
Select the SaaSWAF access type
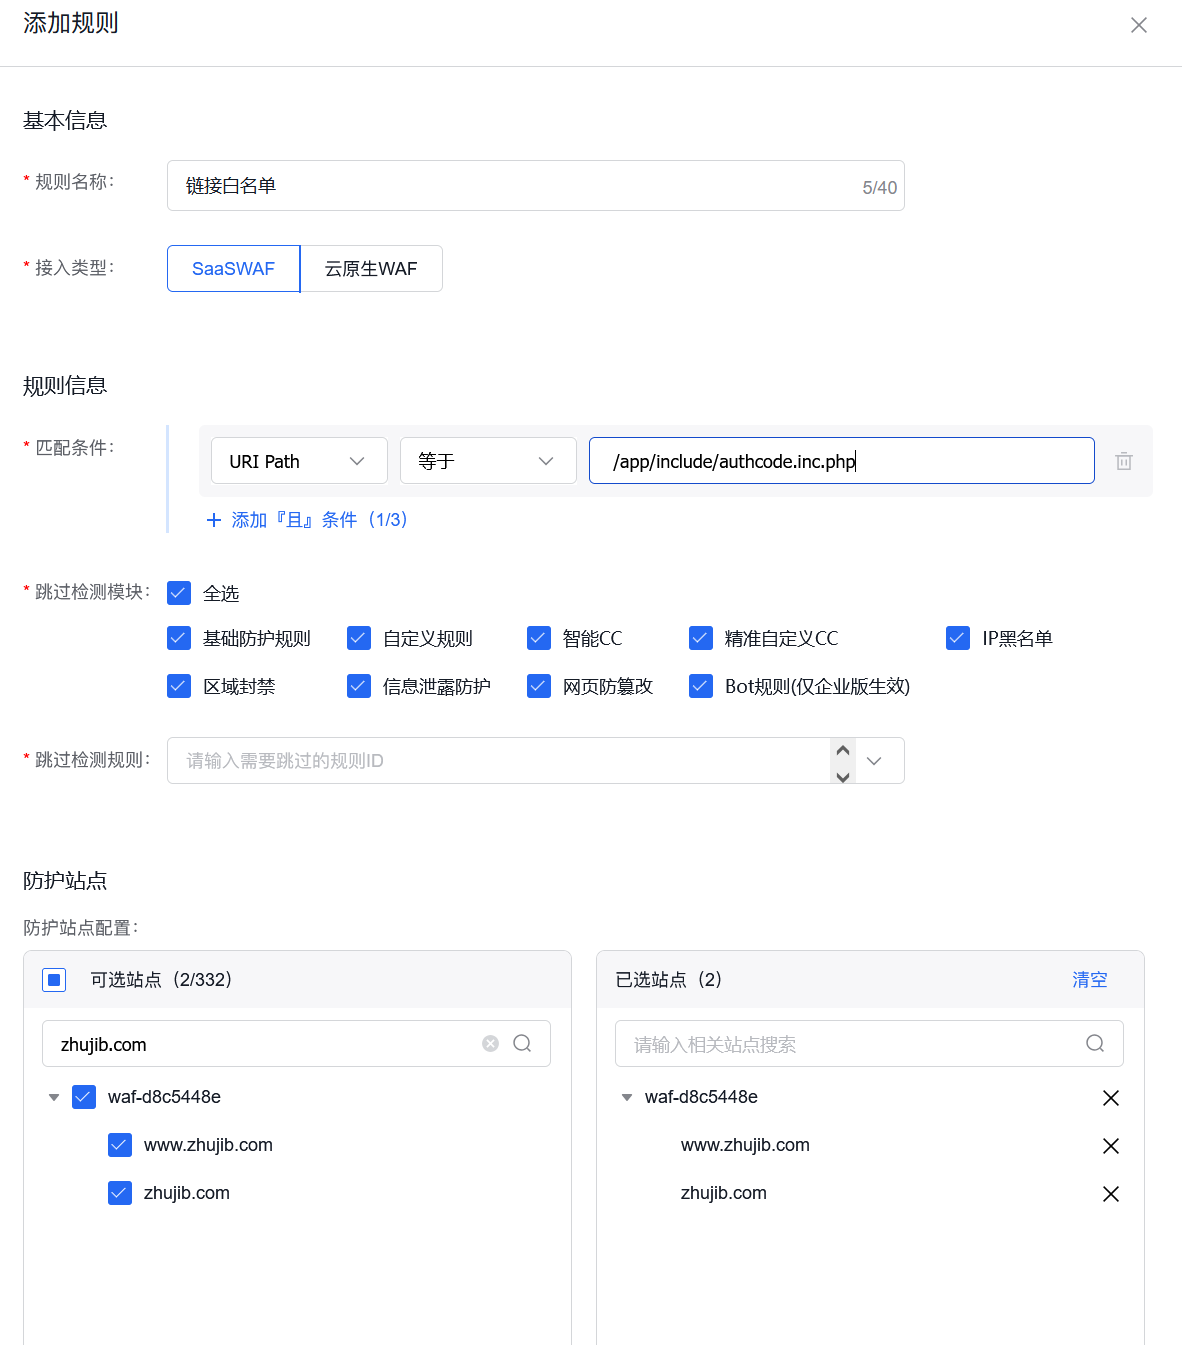pyautogui.click(x=233, y=268)
